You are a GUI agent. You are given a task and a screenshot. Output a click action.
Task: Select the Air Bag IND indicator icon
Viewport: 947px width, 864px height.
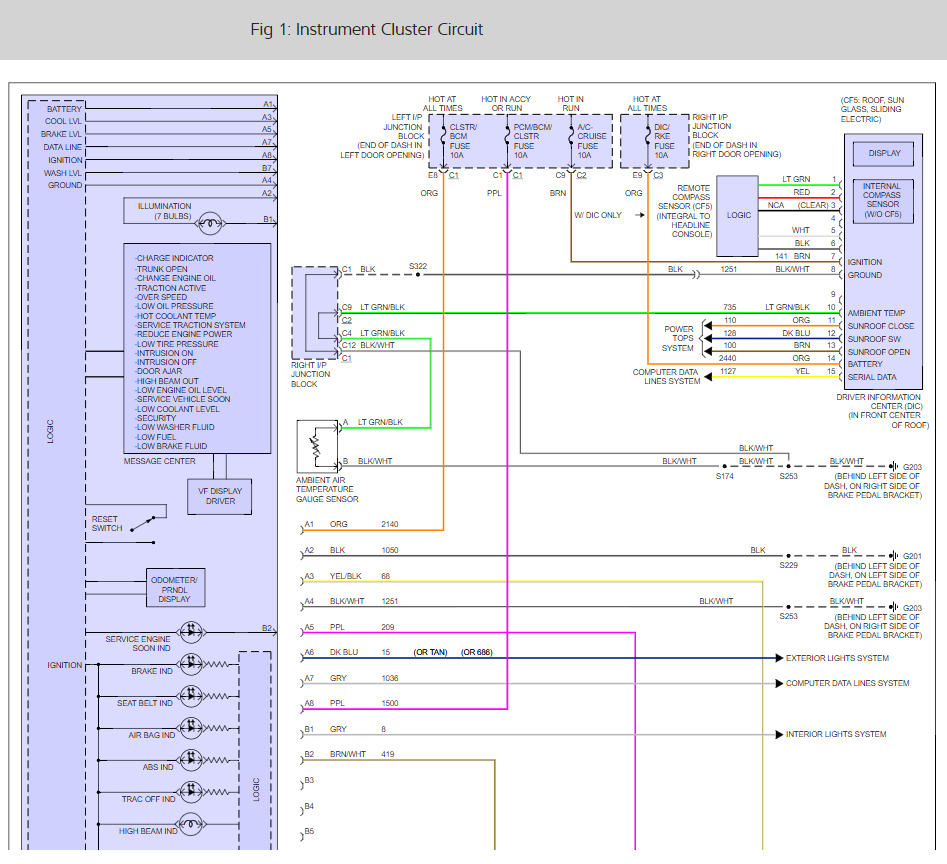click(190, 727)
